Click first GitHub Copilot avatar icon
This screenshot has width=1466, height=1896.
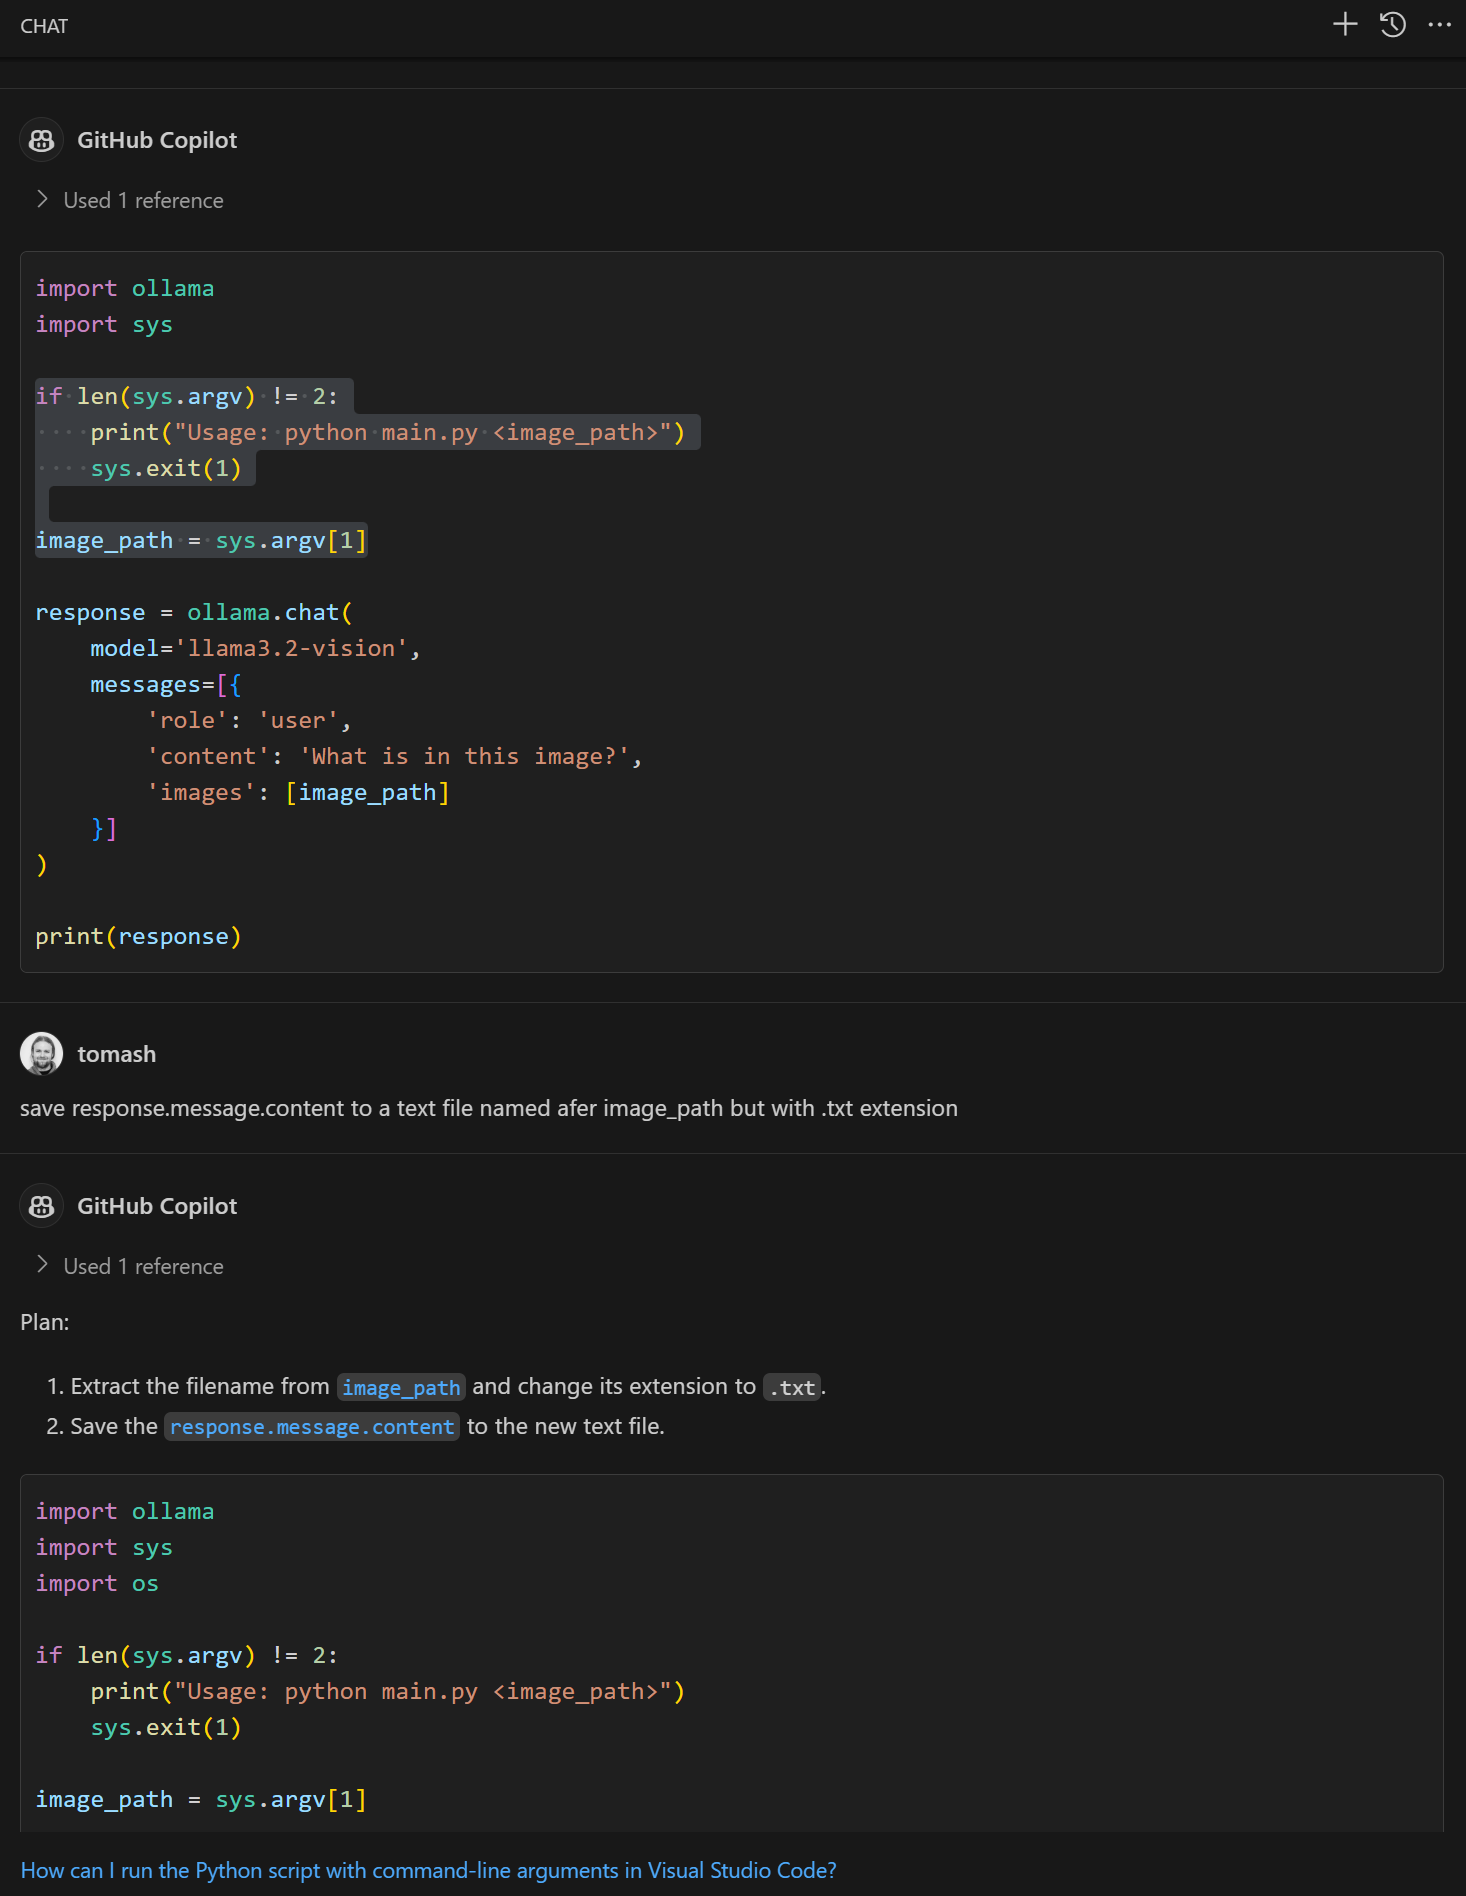pos(41,140)
